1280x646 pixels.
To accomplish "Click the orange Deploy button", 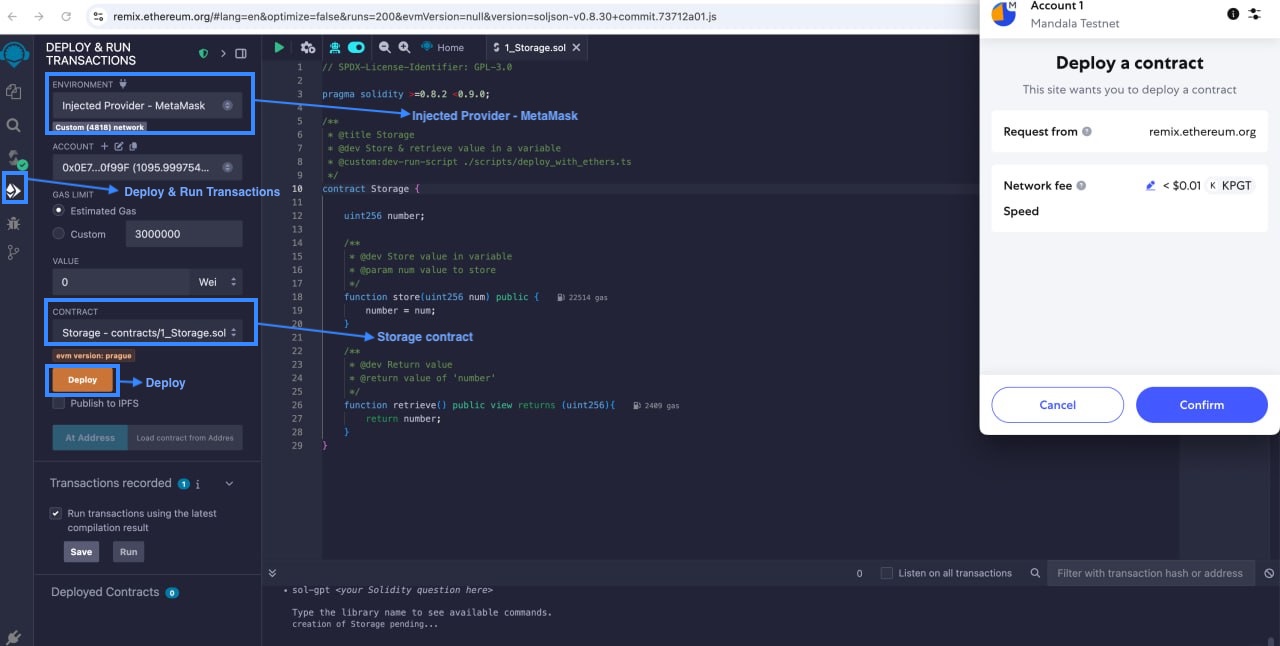I will (82, 380).
